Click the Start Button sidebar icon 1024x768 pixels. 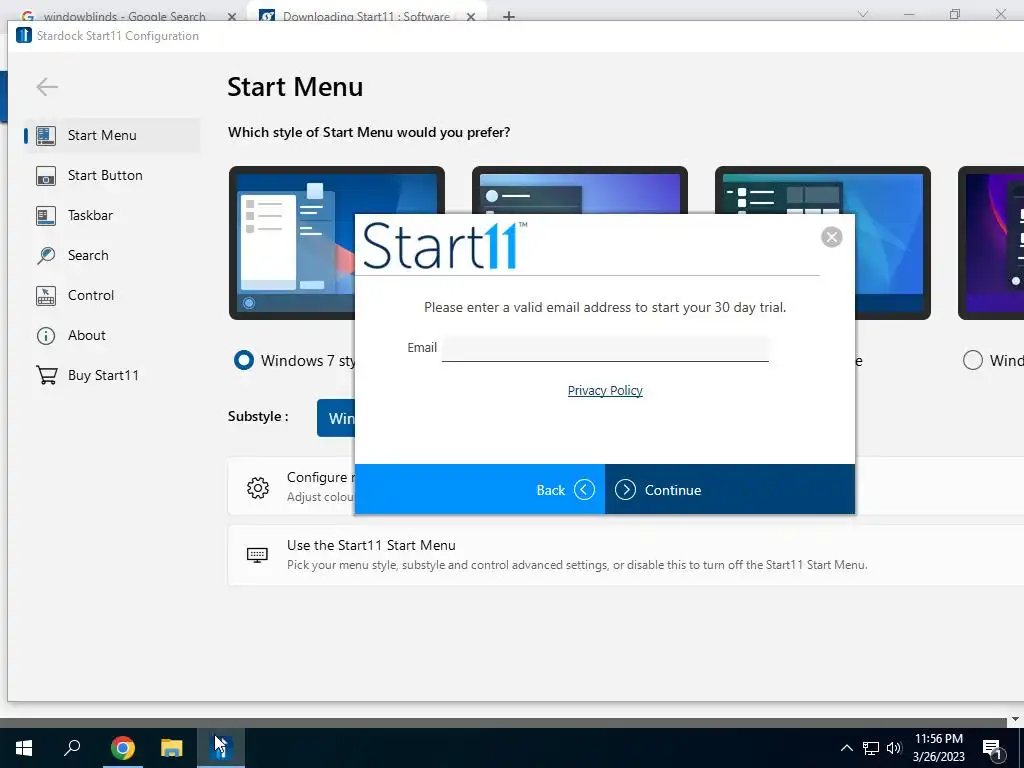tap(46, 175)
